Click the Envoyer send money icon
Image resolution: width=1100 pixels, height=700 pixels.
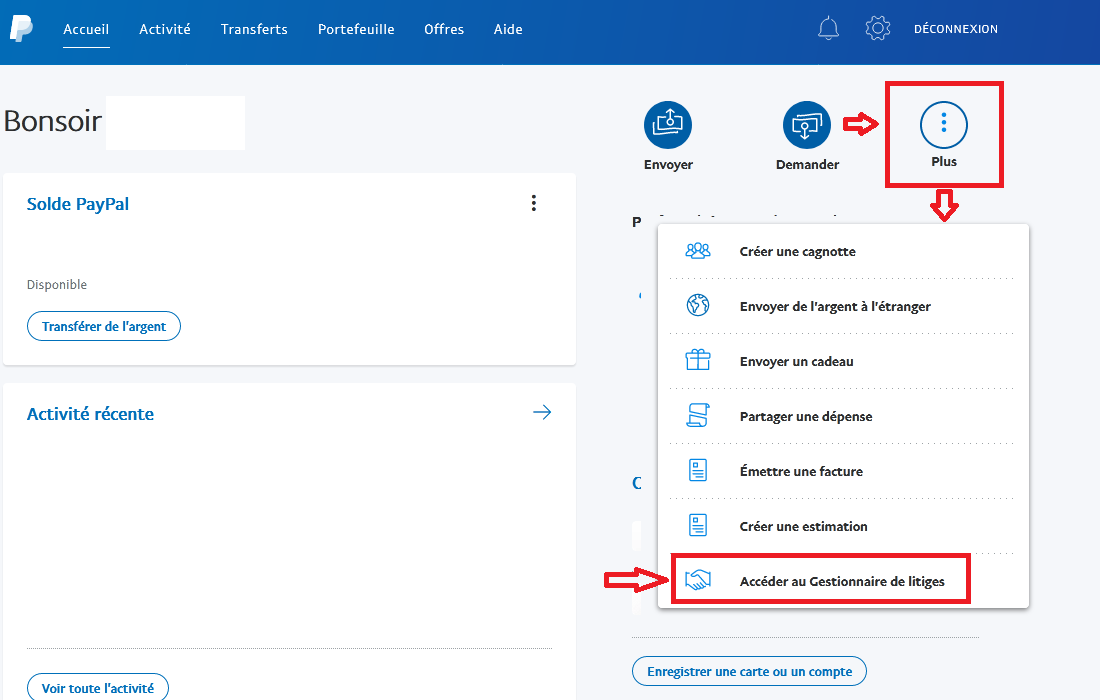click(668, 125)
